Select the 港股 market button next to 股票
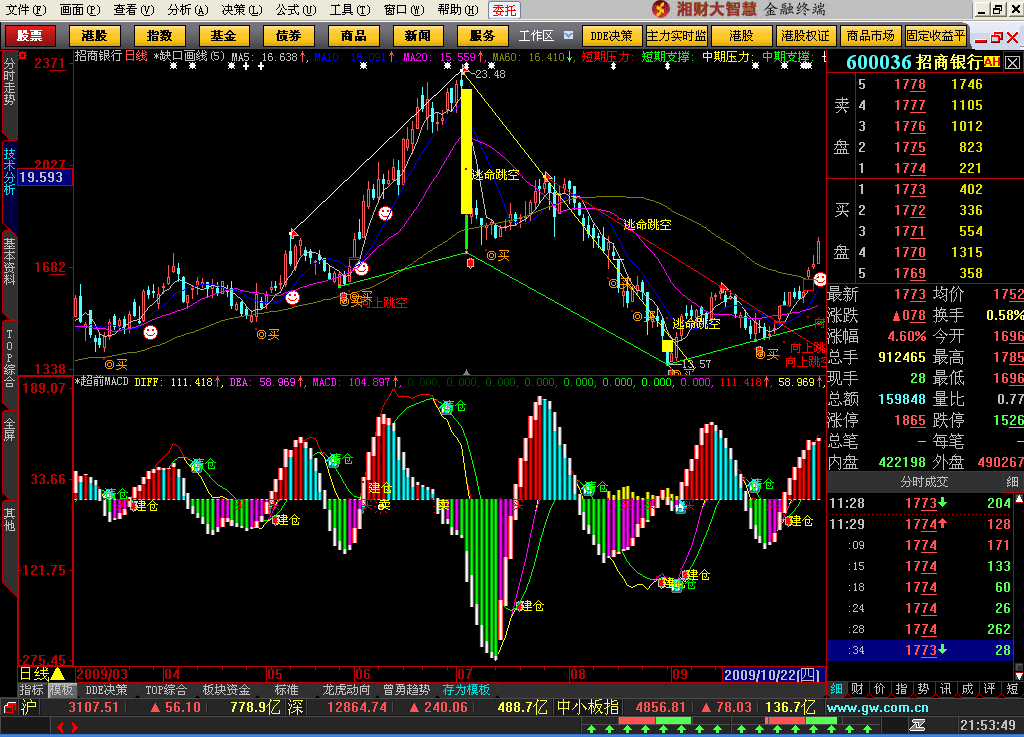This screenshot has height=737, width=1024. click(x=94, y=35)
